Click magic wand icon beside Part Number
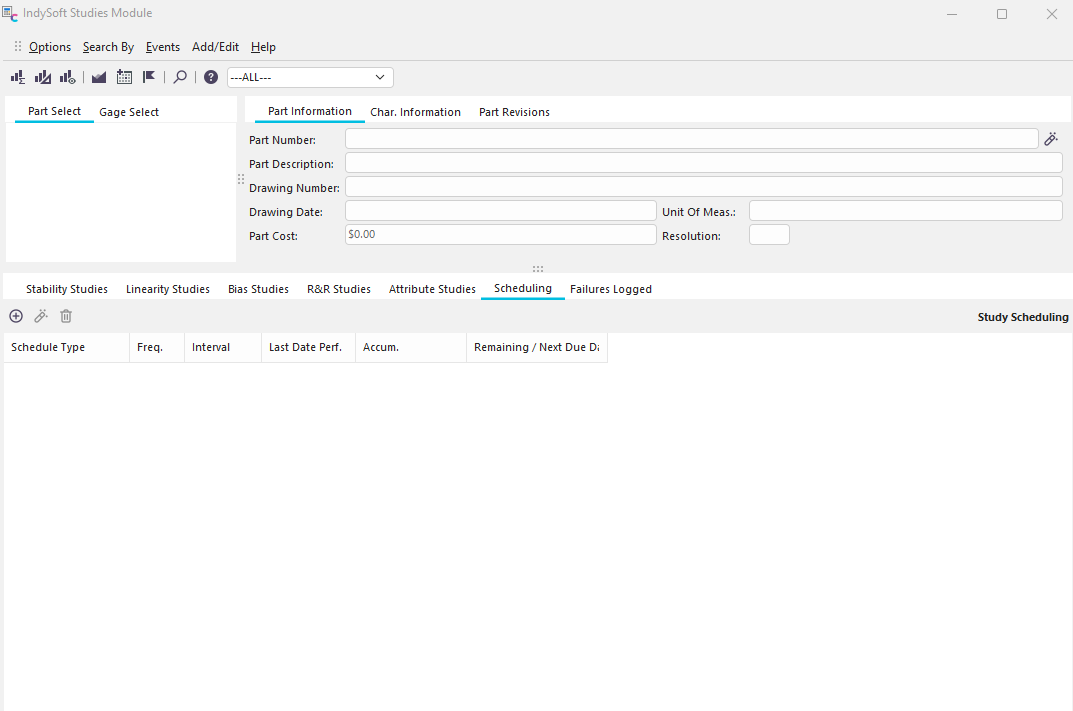This screenshot has width=1073, height=711. (x=1051, y=139)
